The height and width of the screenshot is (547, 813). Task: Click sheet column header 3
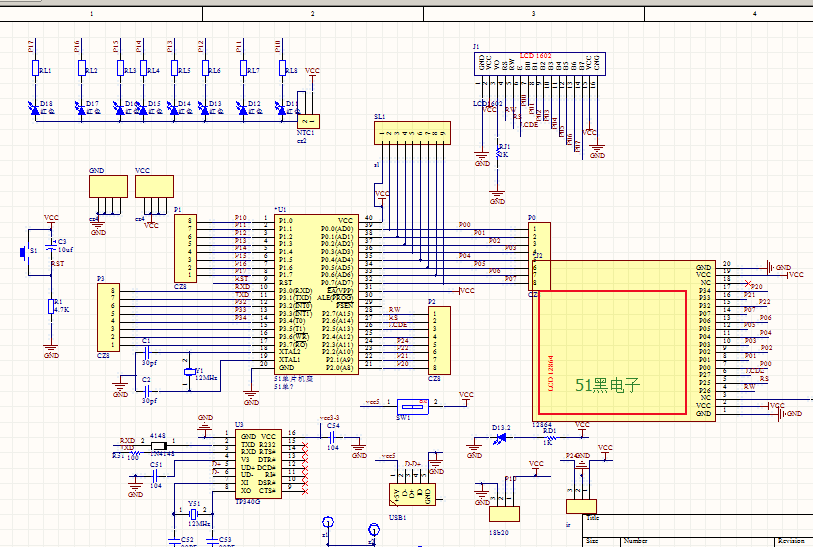click(534, 14)
